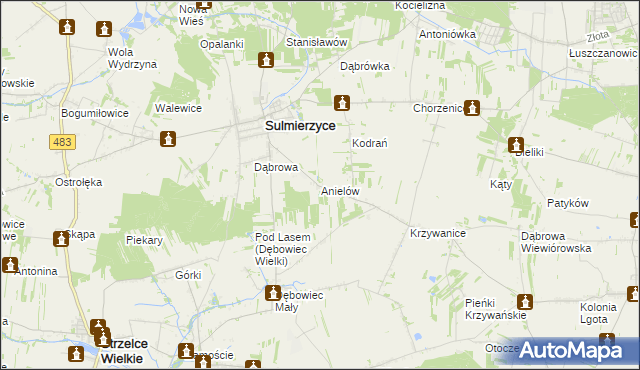This screenshot has height=370, width=640.
Task: Click the Kolonia Lgota label
Action: click(598, 313)
